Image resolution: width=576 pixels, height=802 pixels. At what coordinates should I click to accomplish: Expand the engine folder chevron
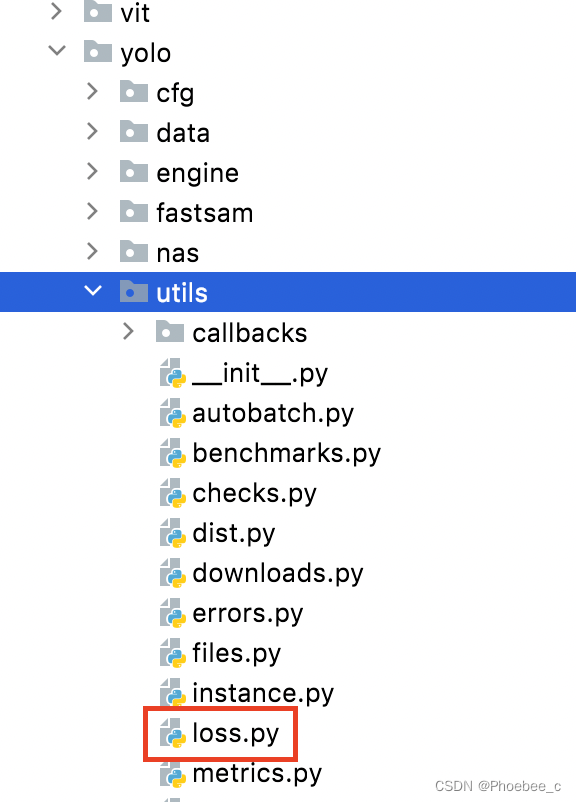click(93, 171)
